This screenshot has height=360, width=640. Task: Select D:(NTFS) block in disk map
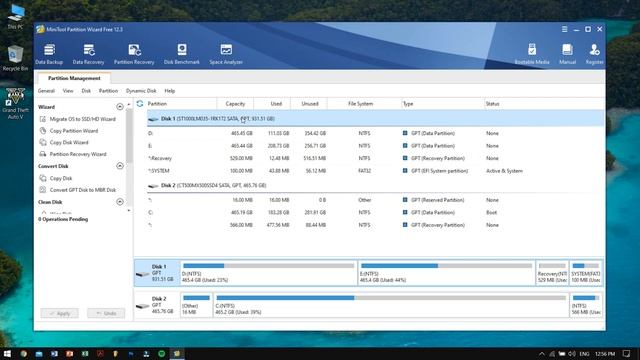pos(269,273)
